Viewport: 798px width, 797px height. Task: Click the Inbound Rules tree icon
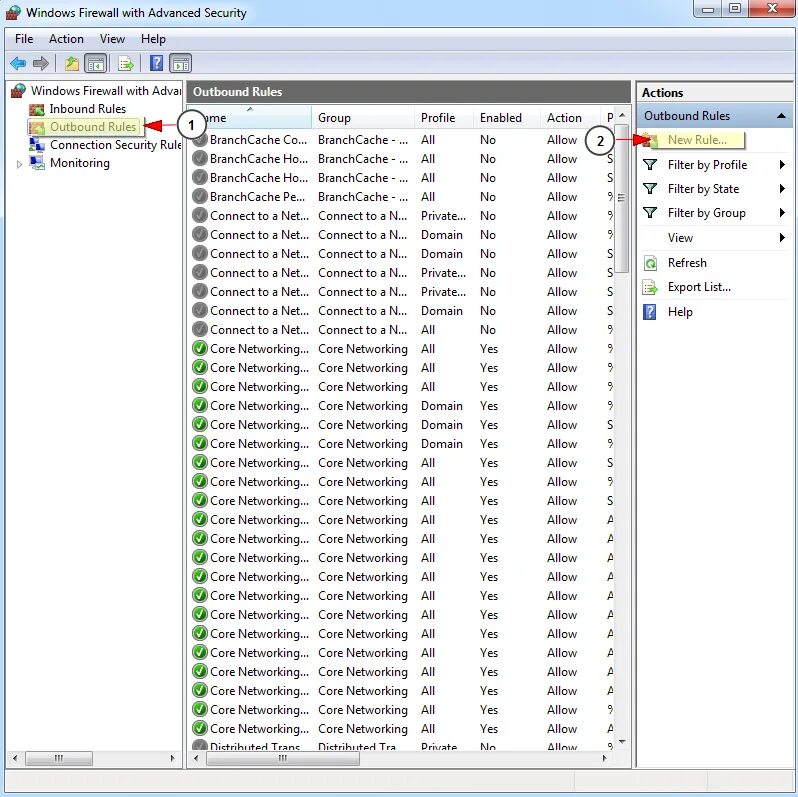point(37,109)
